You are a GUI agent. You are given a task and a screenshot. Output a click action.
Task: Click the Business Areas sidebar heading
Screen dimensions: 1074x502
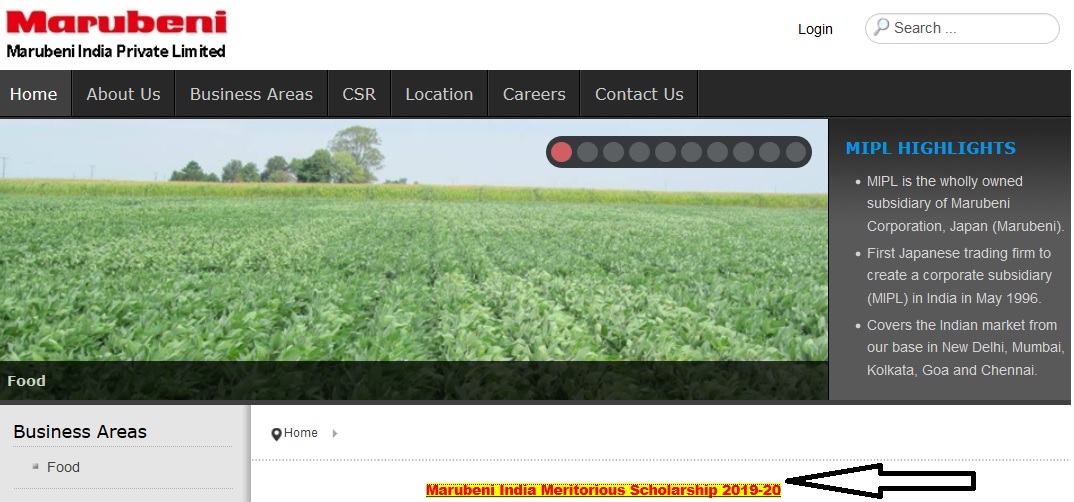[x=80, y=432]
